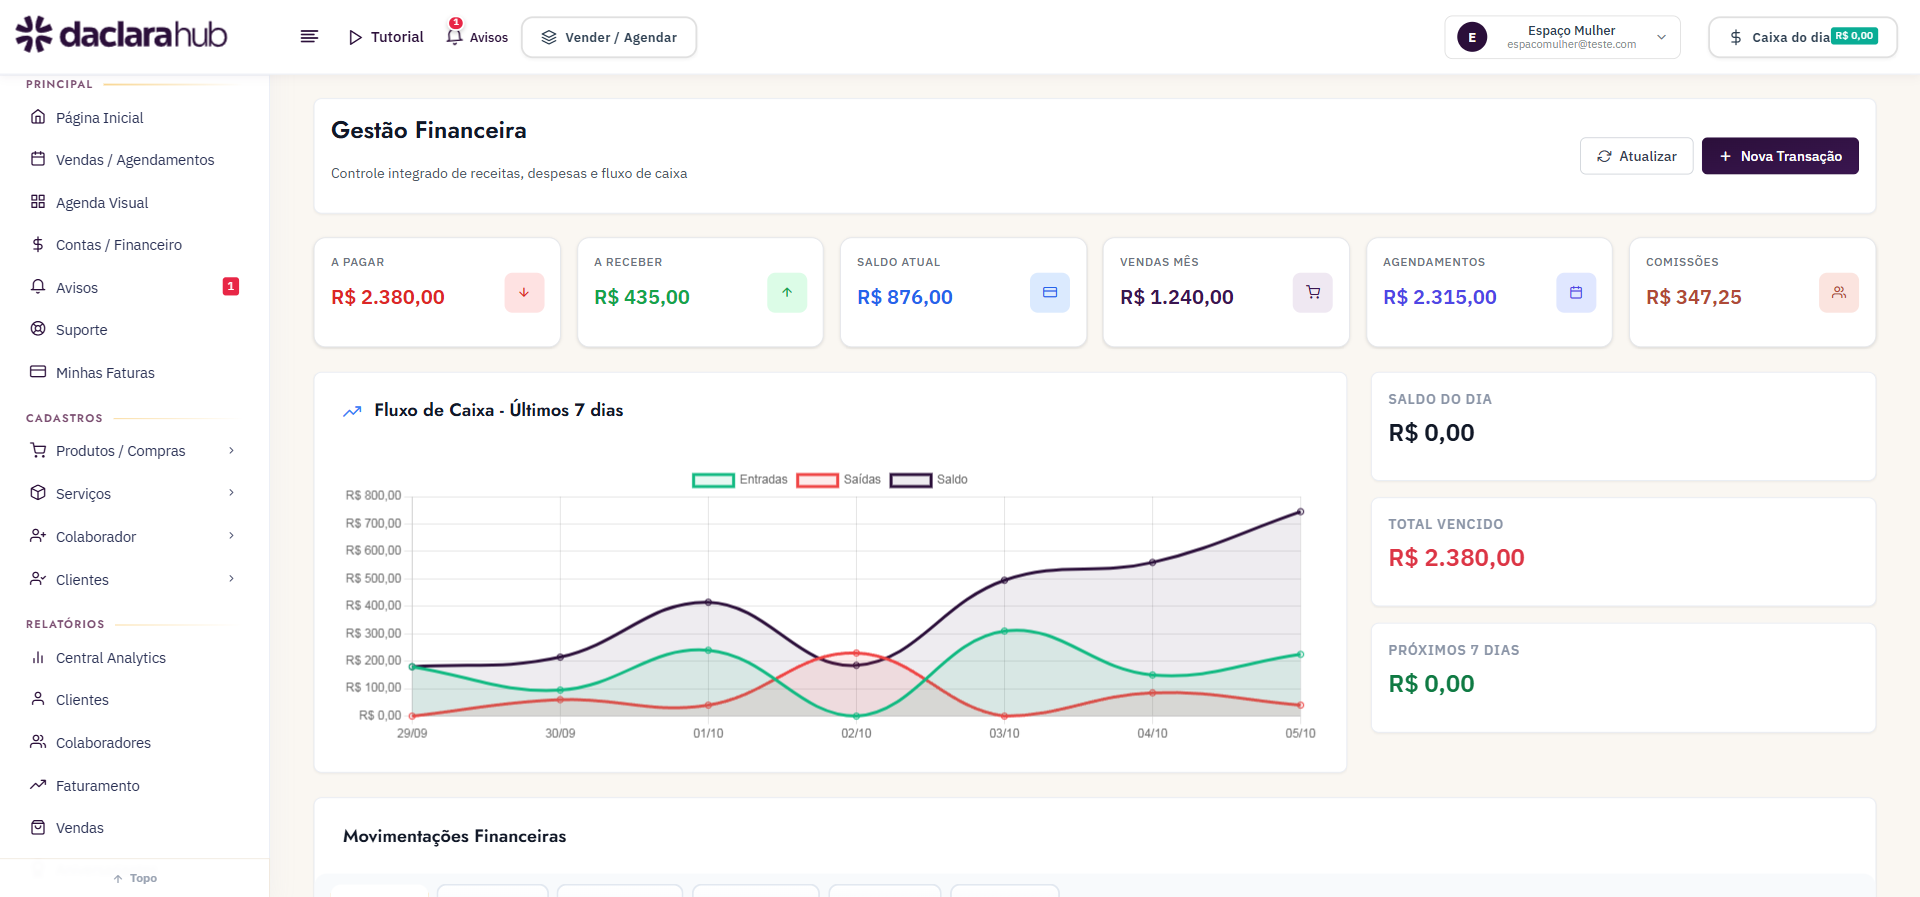Open the Espaço Mulher account dropdown arrow
1920x897 pixels.
click(x=1661, y=37)
